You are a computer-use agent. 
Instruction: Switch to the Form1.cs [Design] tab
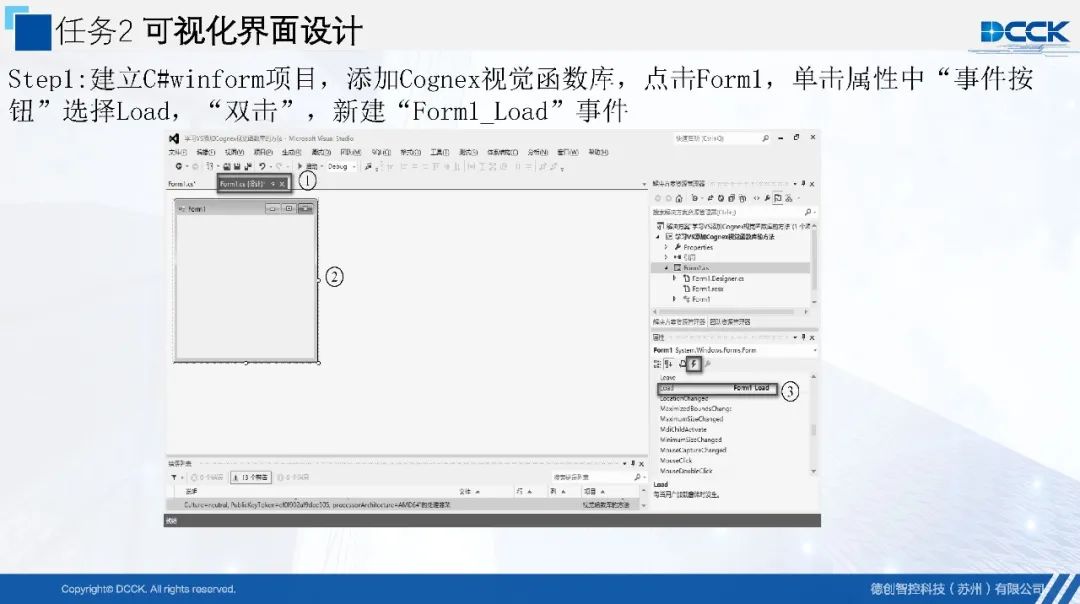point(244,184)
